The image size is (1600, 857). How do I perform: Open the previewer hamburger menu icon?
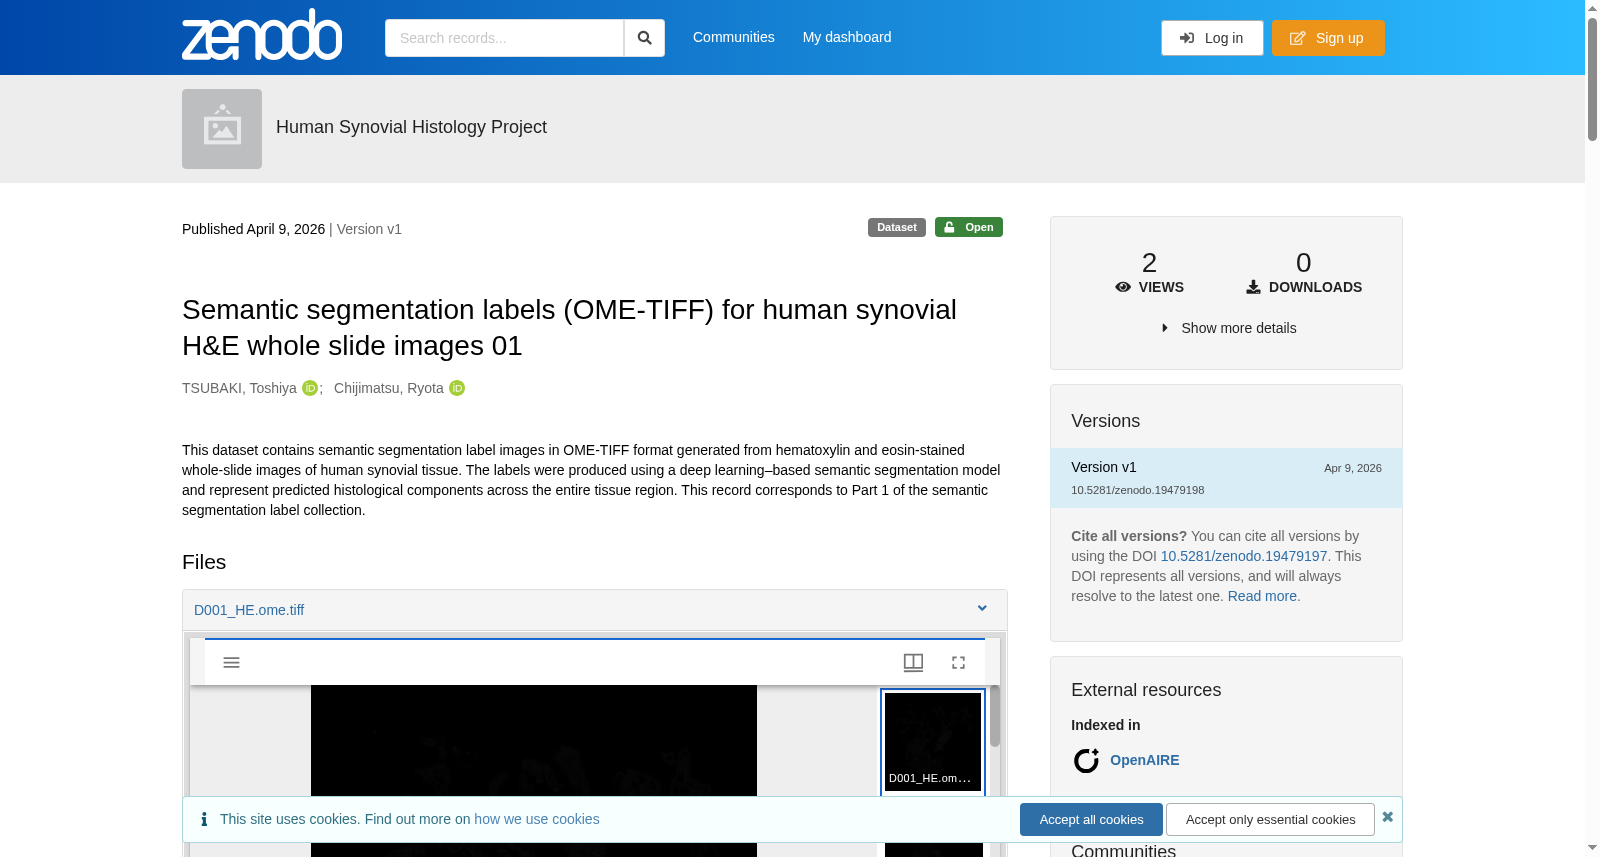click(x=231, y=662)
